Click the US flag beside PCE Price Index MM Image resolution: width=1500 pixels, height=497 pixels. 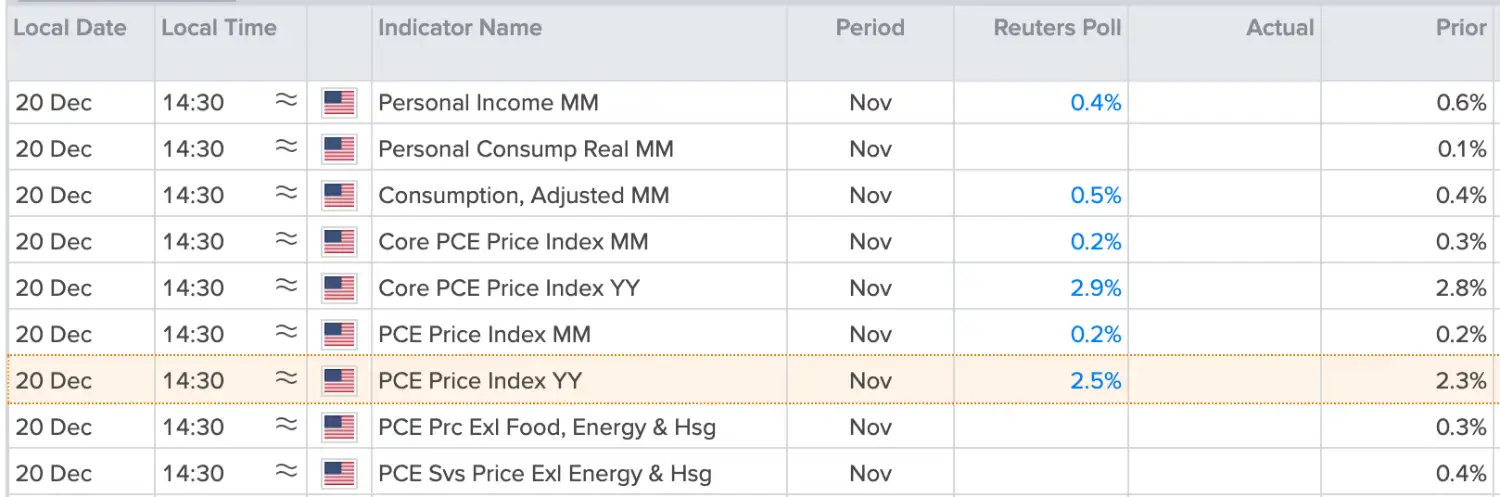(339, 334)
